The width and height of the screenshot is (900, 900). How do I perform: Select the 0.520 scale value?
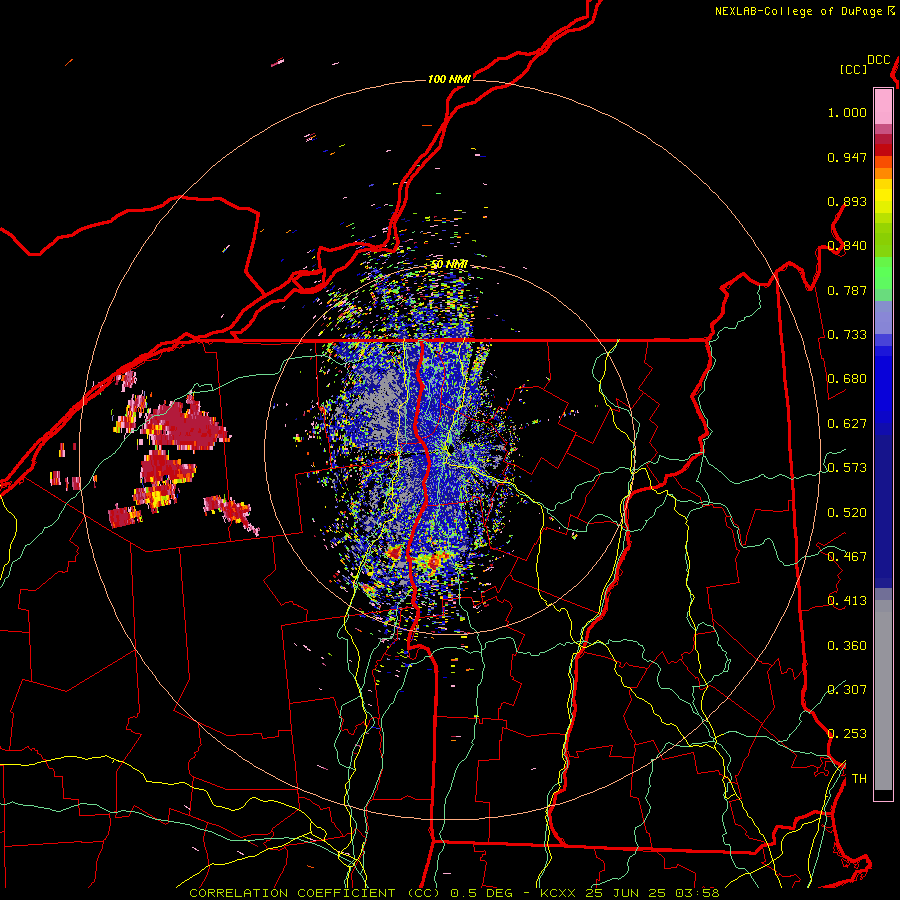click(847, 513)
